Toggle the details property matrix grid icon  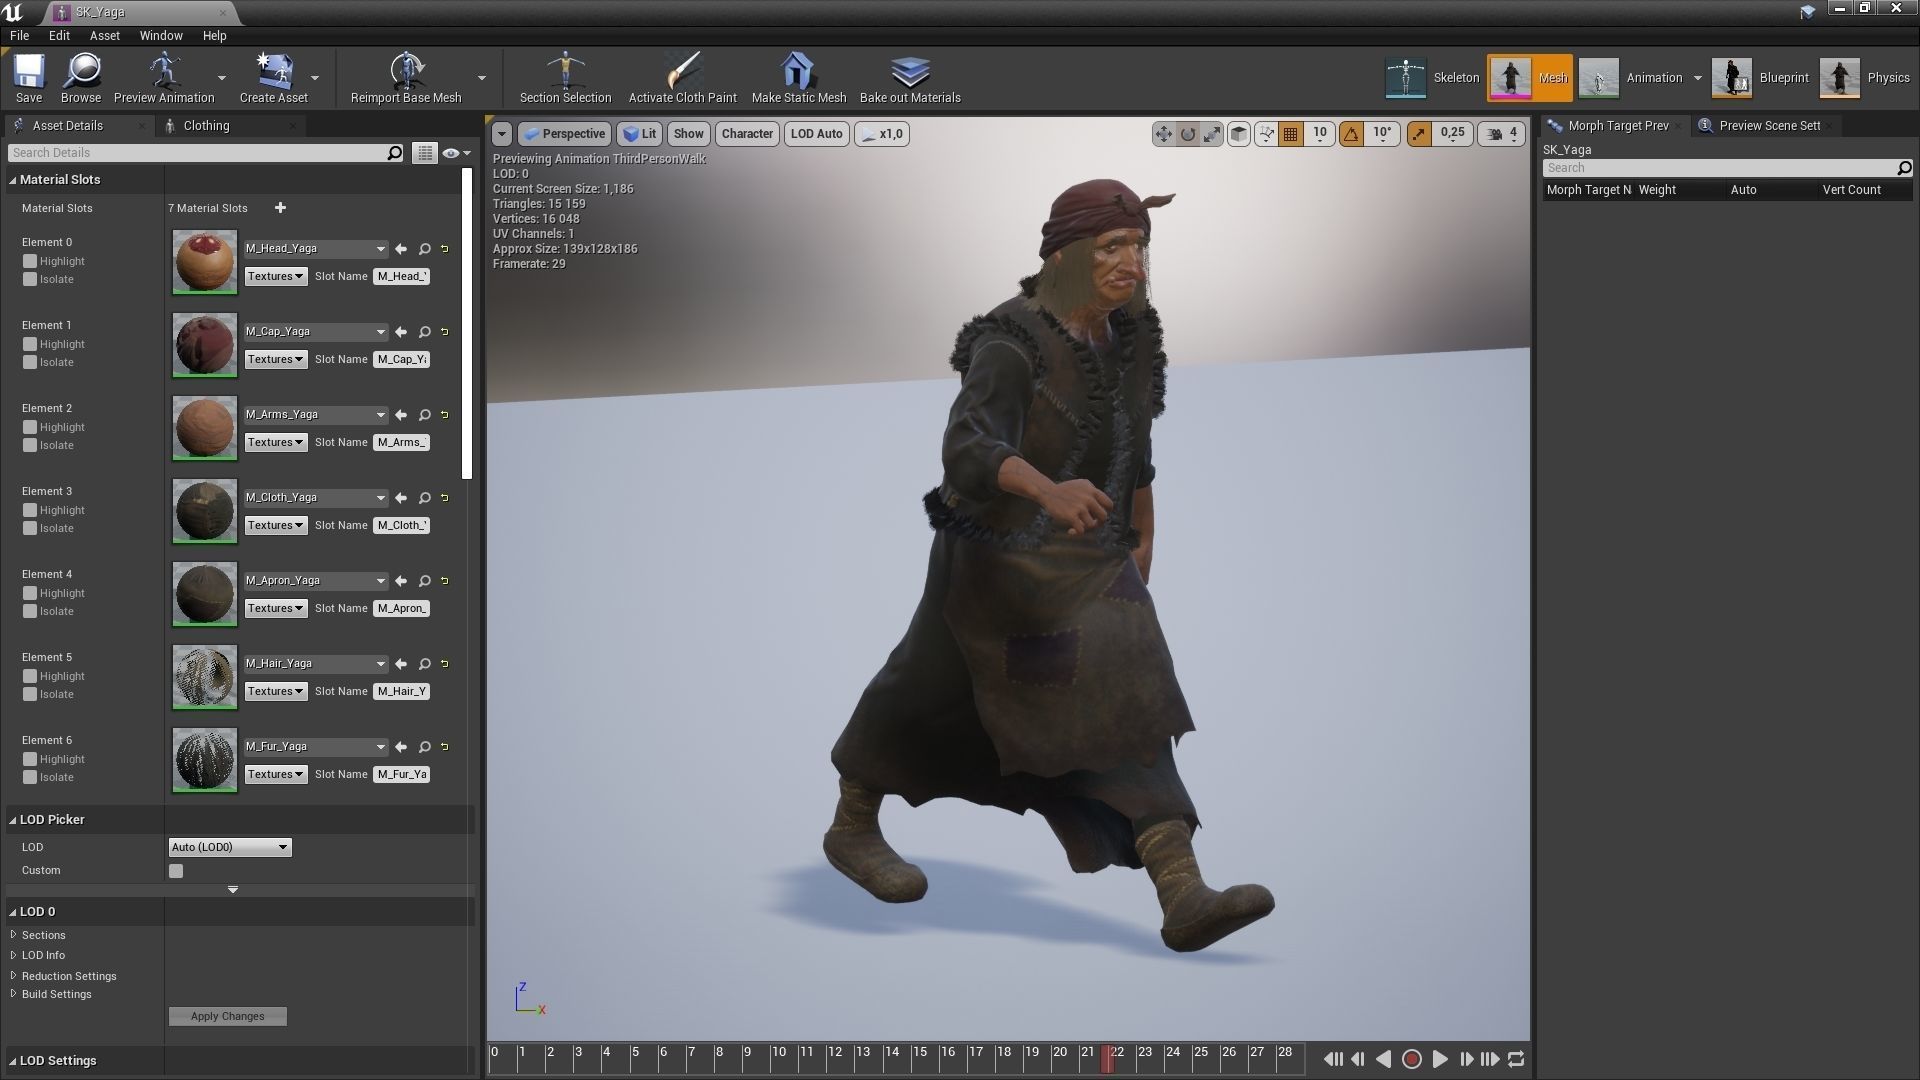pyautogui.click(x=425, y=153)
